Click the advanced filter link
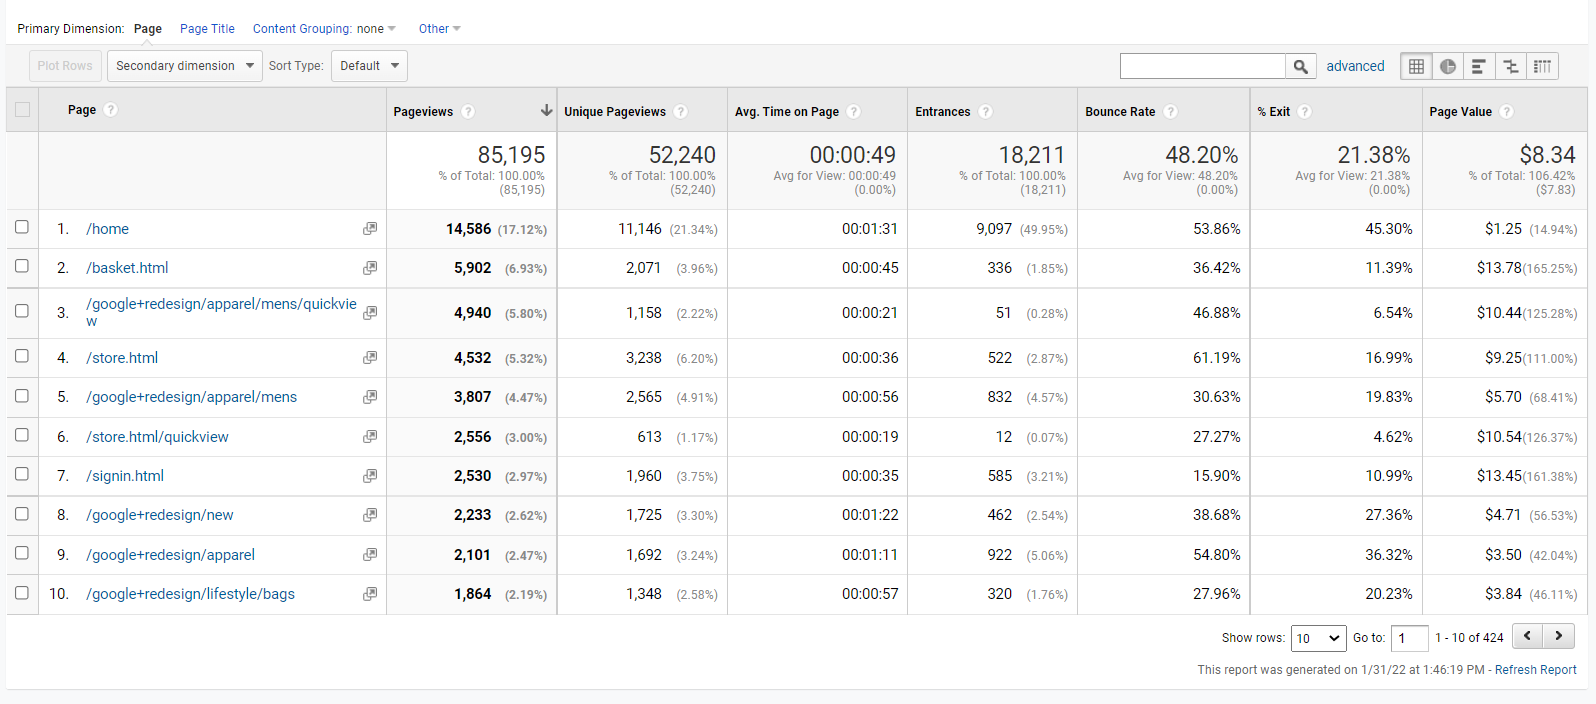 [x=1355, y=66]
